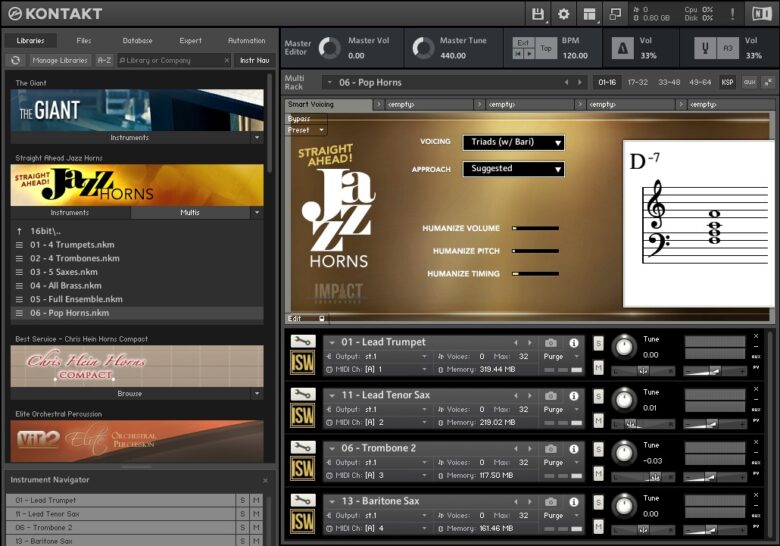Image resolution: width=780 pixels, height=546 pixels.
Task: Click the Instr Nav button
Action: [254, 60]
